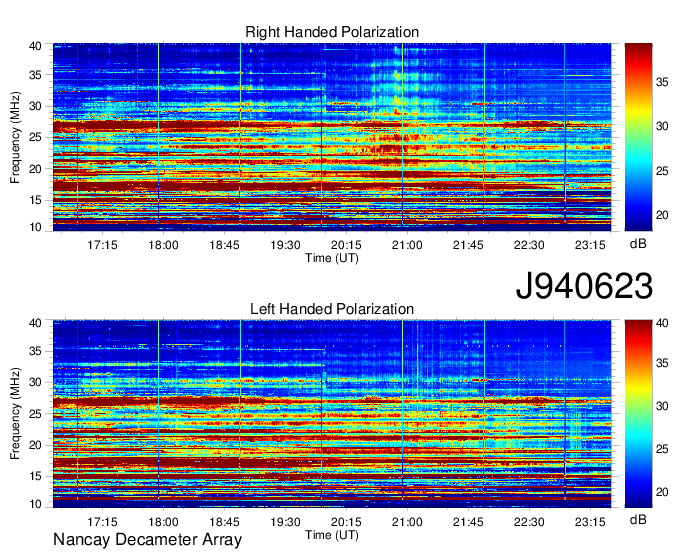The height and width of the screenshot is (552, 680).
Task: Click the 20 MHz tick label on the Left Handed plot
Action: coord(35,445)
